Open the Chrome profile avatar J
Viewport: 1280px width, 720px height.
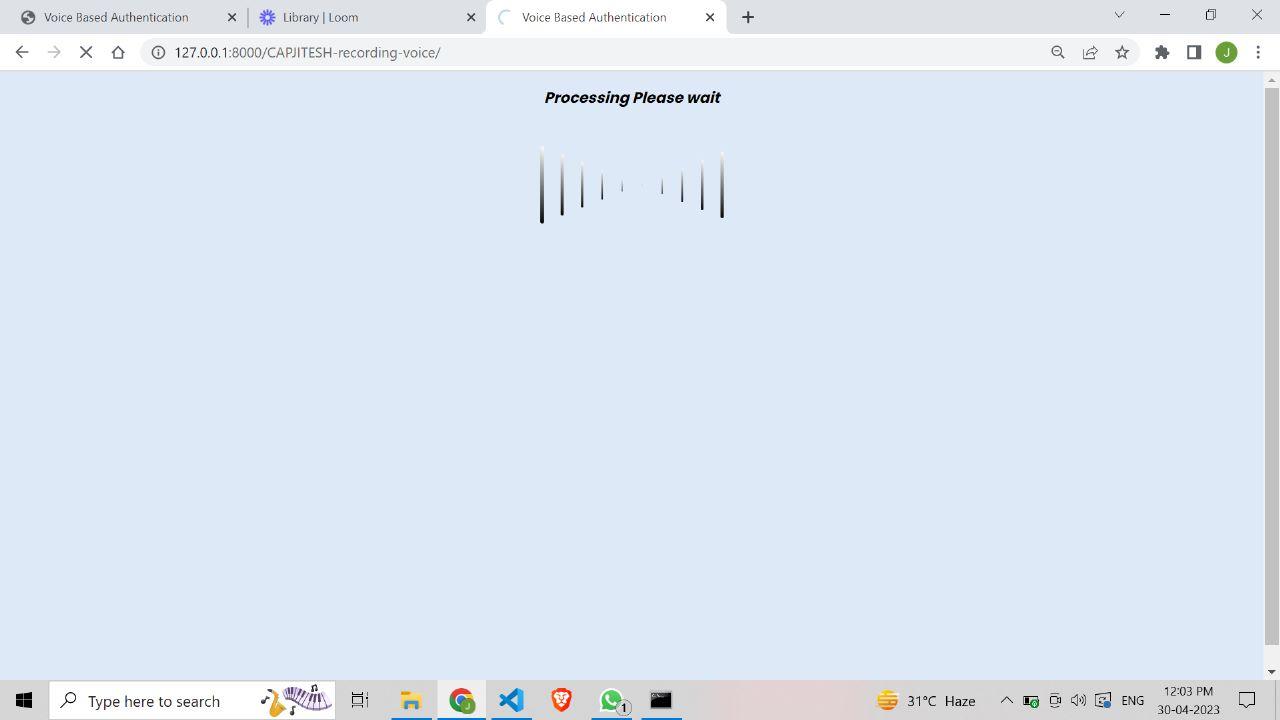(x=1226, y=52)
